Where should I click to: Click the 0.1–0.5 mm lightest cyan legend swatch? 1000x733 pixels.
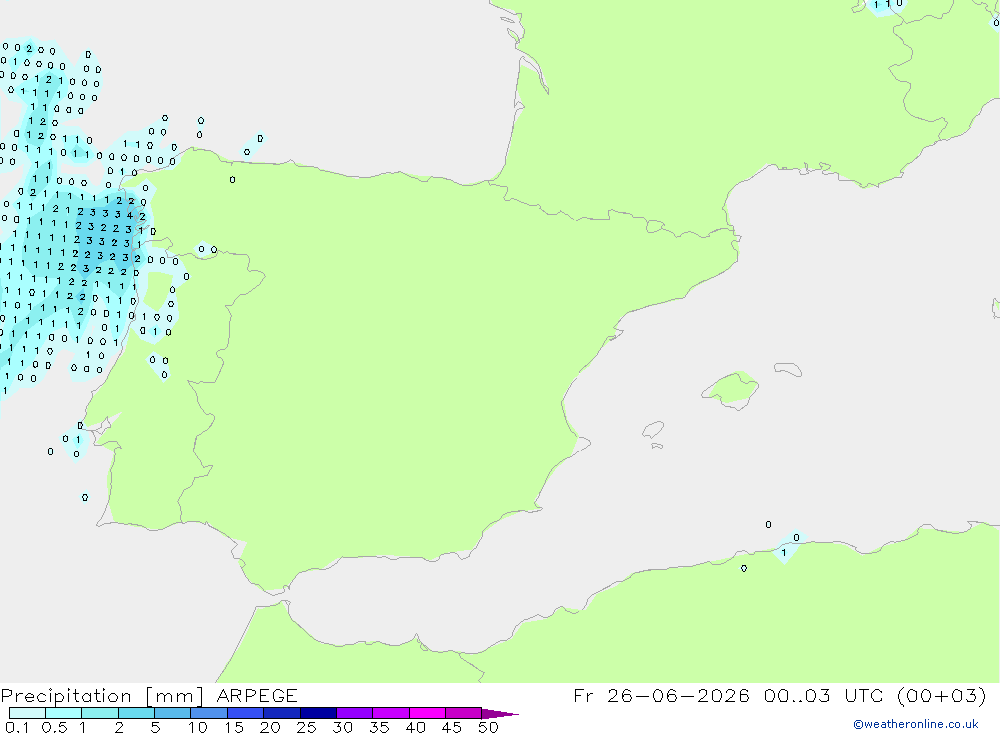coord(27,713)
